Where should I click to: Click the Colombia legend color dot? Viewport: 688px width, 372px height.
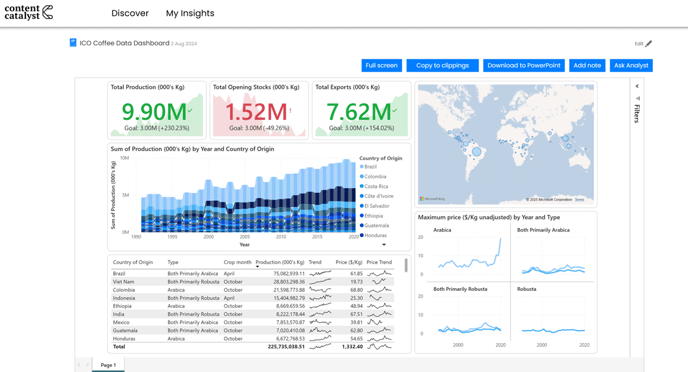pyautogui.click(x=362, y=176)
